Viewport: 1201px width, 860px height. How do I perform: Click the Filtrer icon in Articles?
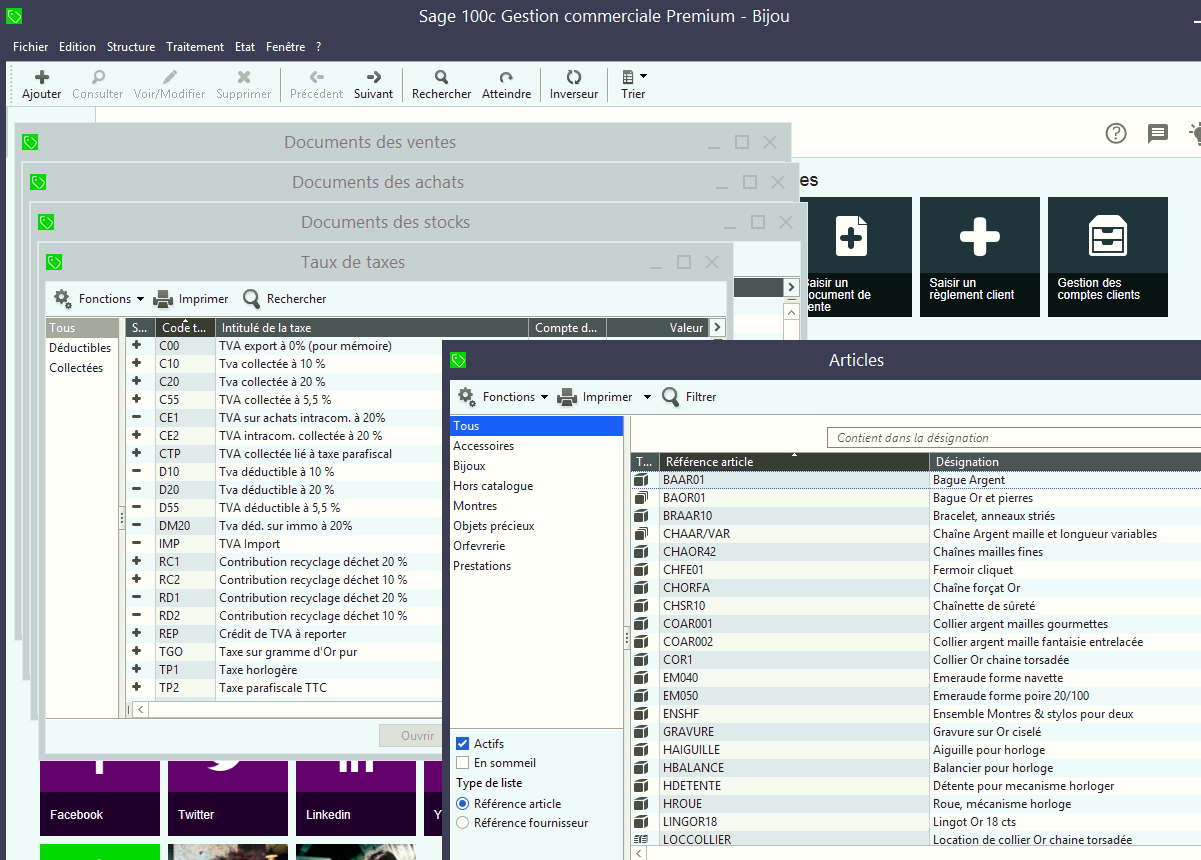tap(670, 397)
